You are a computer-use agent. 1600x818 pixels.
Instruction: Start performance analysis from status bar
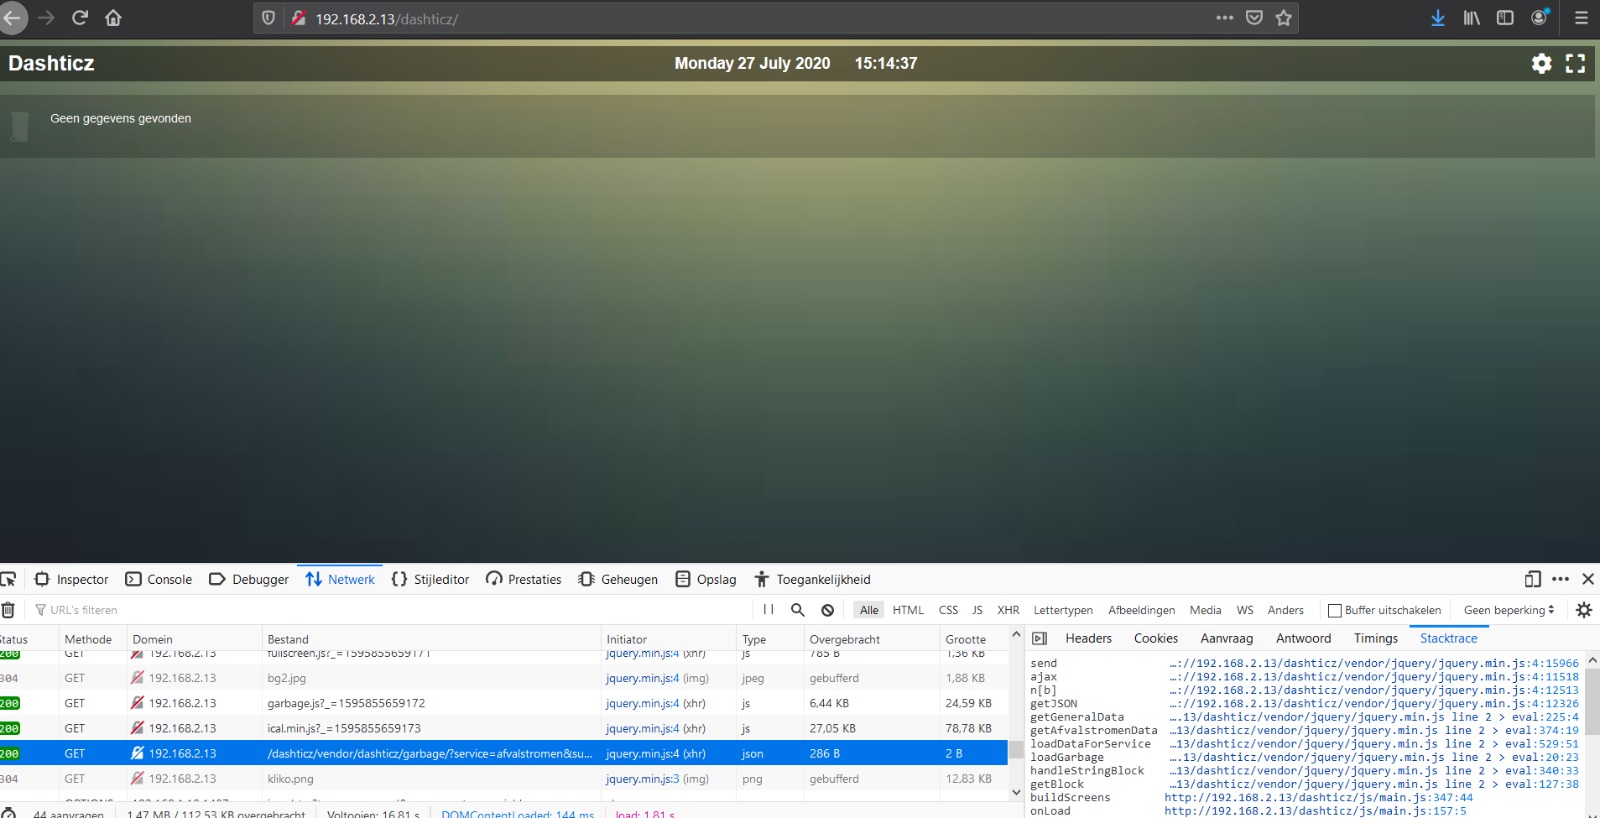tap(8, 814)
